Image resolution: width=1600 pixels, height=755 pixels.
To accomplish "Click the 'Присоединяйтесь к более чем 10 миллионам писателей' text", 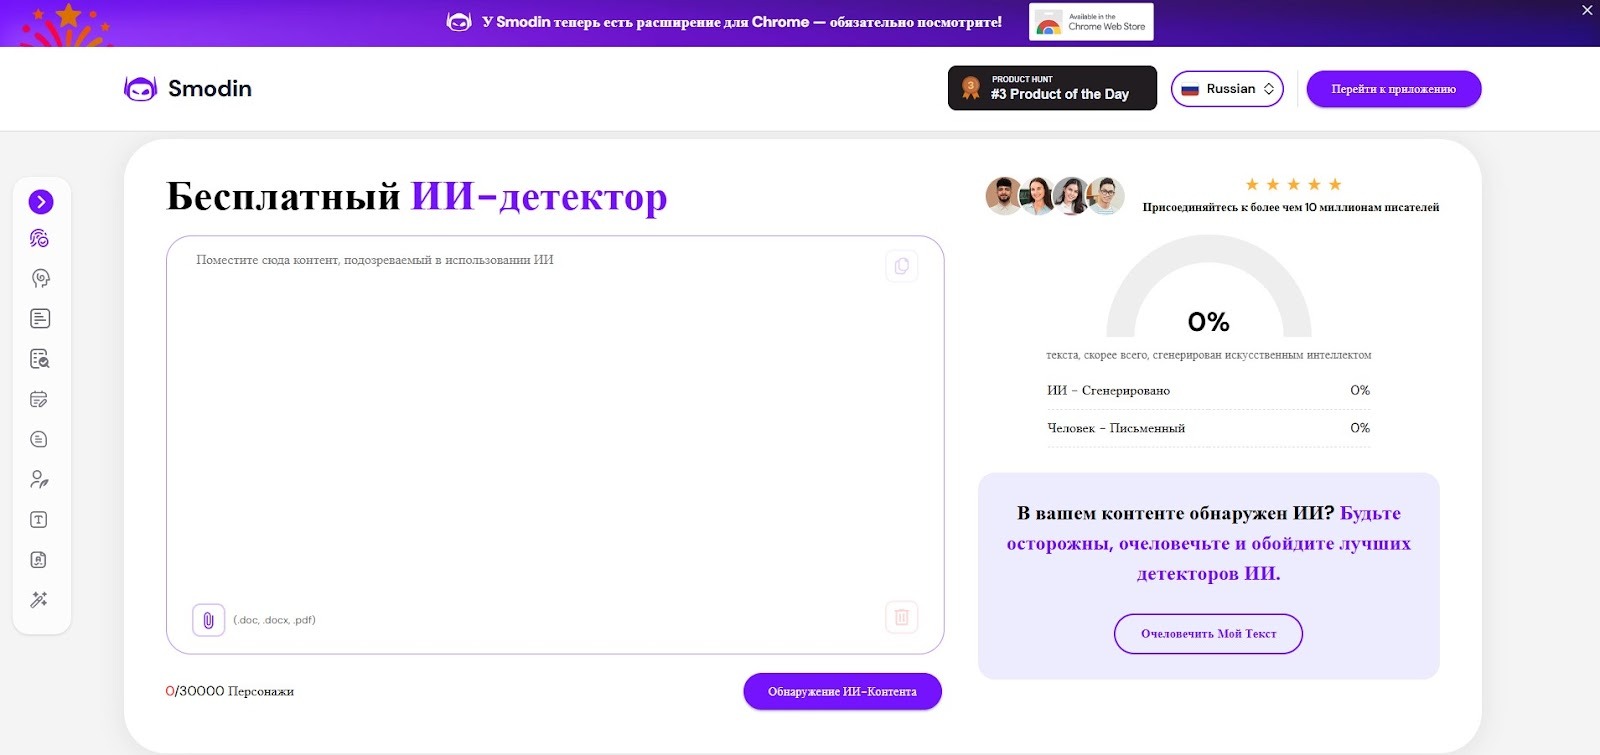I will pyautogui.click(x=1291, y=207).
